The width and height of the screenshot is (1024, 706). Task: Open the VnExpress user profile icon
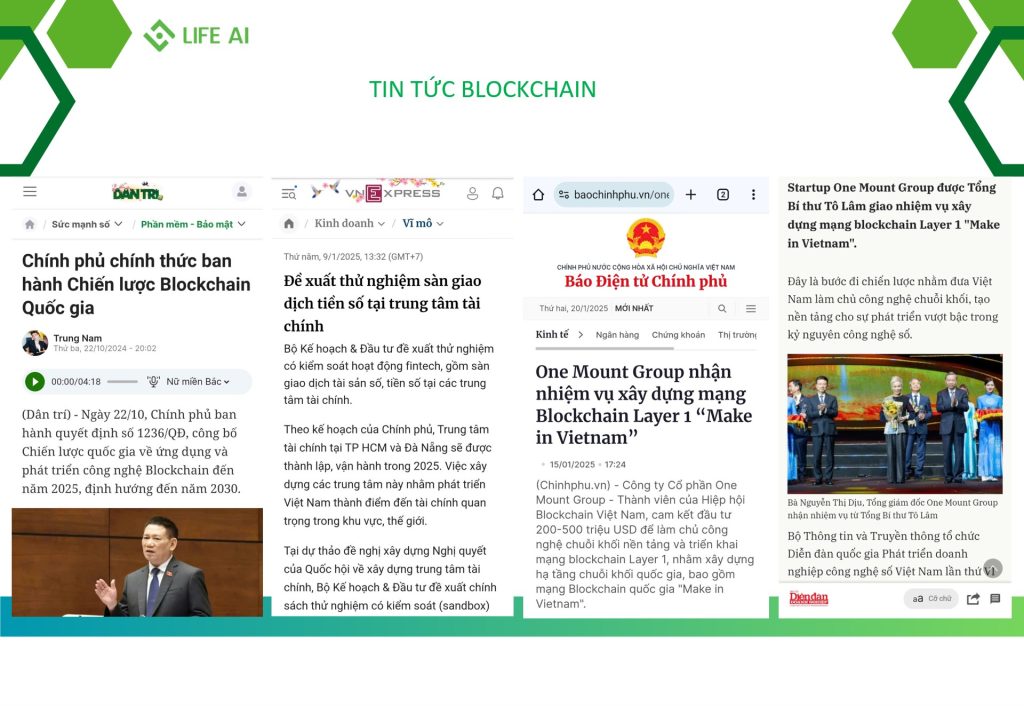tap(472, 193)
